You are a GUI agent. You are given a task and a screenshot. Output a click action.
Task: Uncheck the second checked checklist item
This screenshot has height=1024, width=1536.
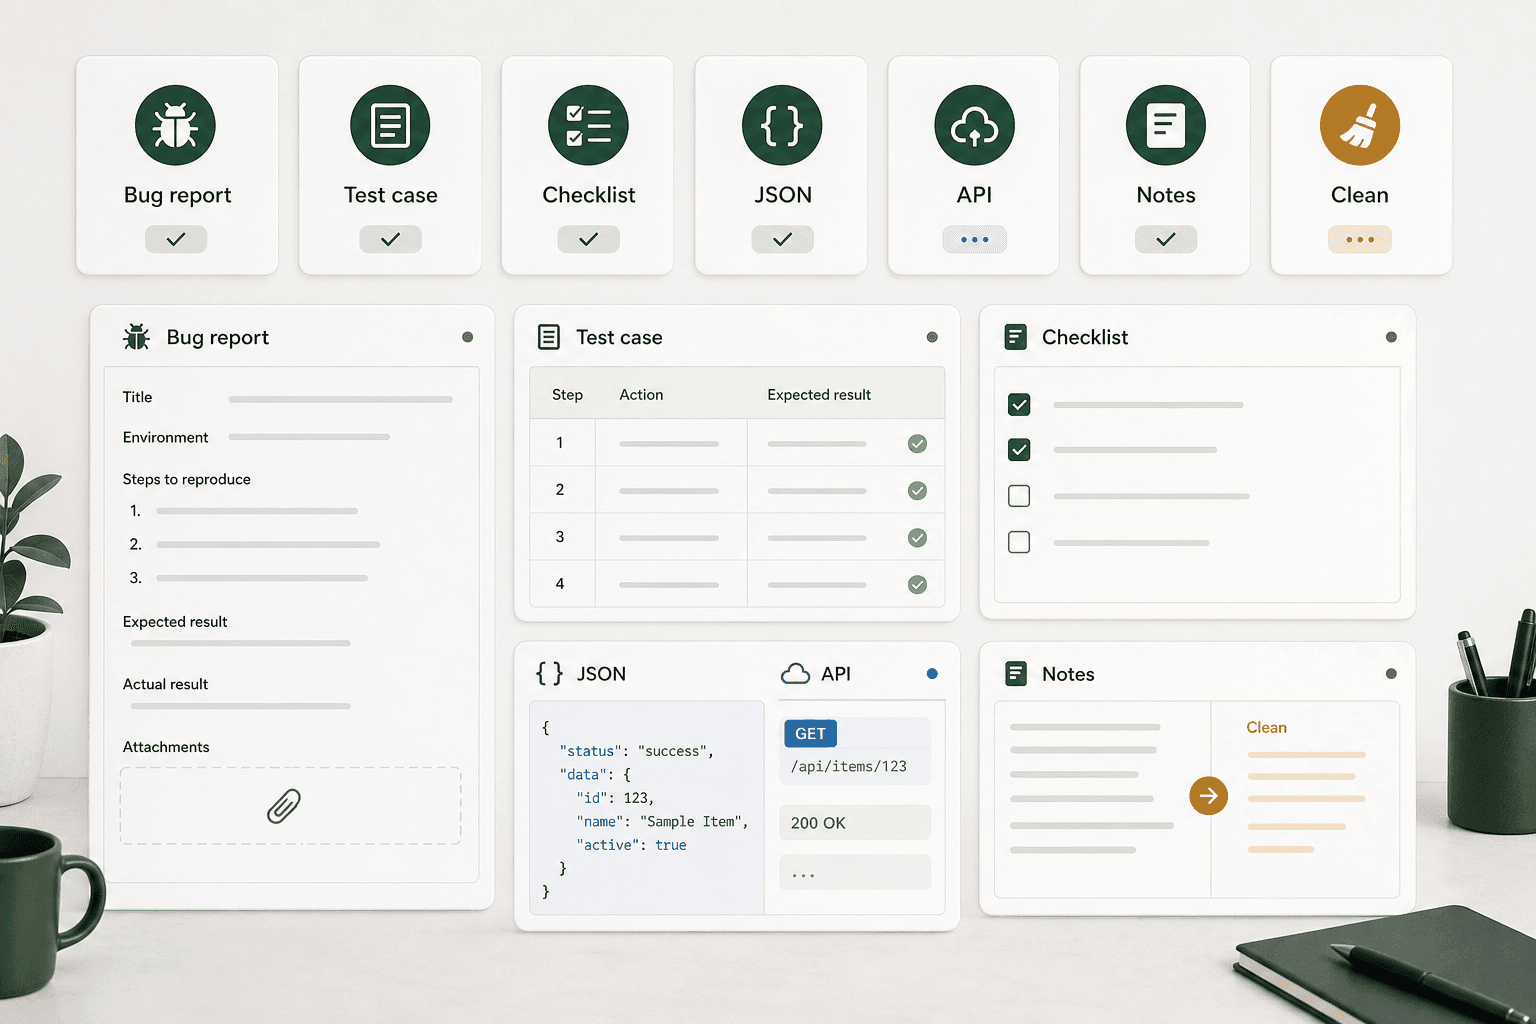click(x=1019, y=450)
